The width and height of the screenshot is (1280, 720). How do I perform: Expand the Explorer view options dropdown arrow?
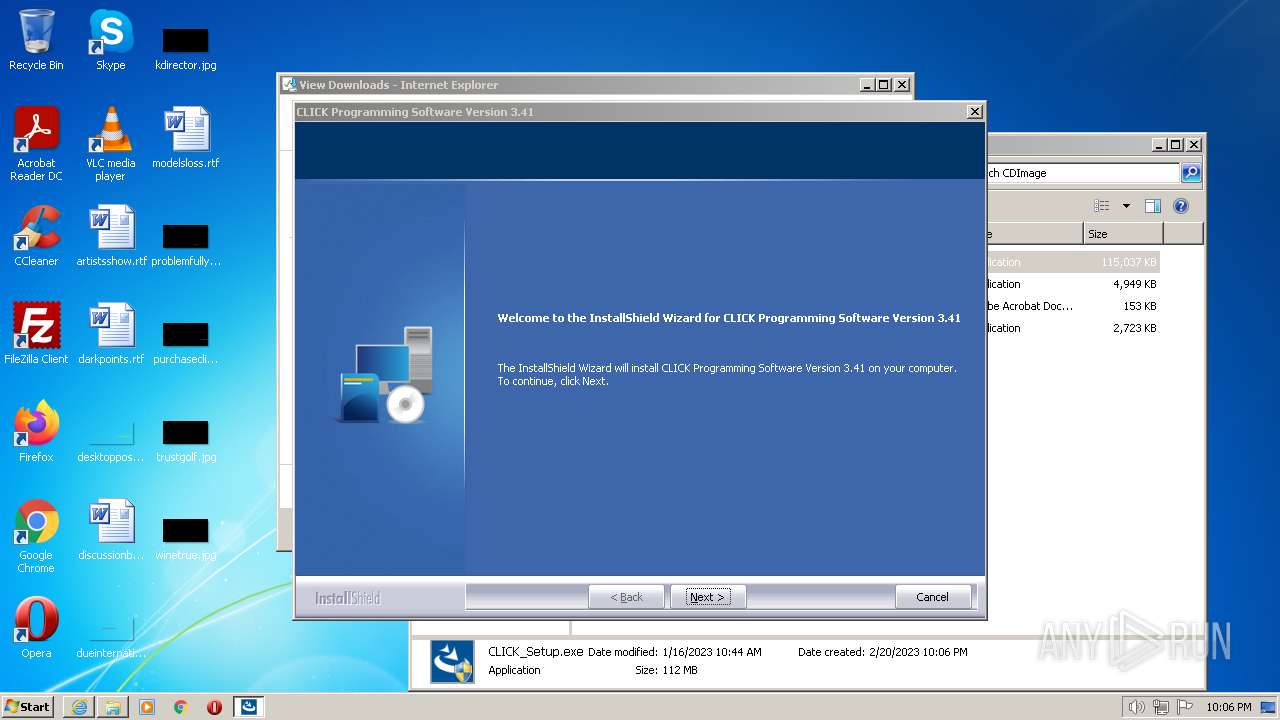point(1126,206)
